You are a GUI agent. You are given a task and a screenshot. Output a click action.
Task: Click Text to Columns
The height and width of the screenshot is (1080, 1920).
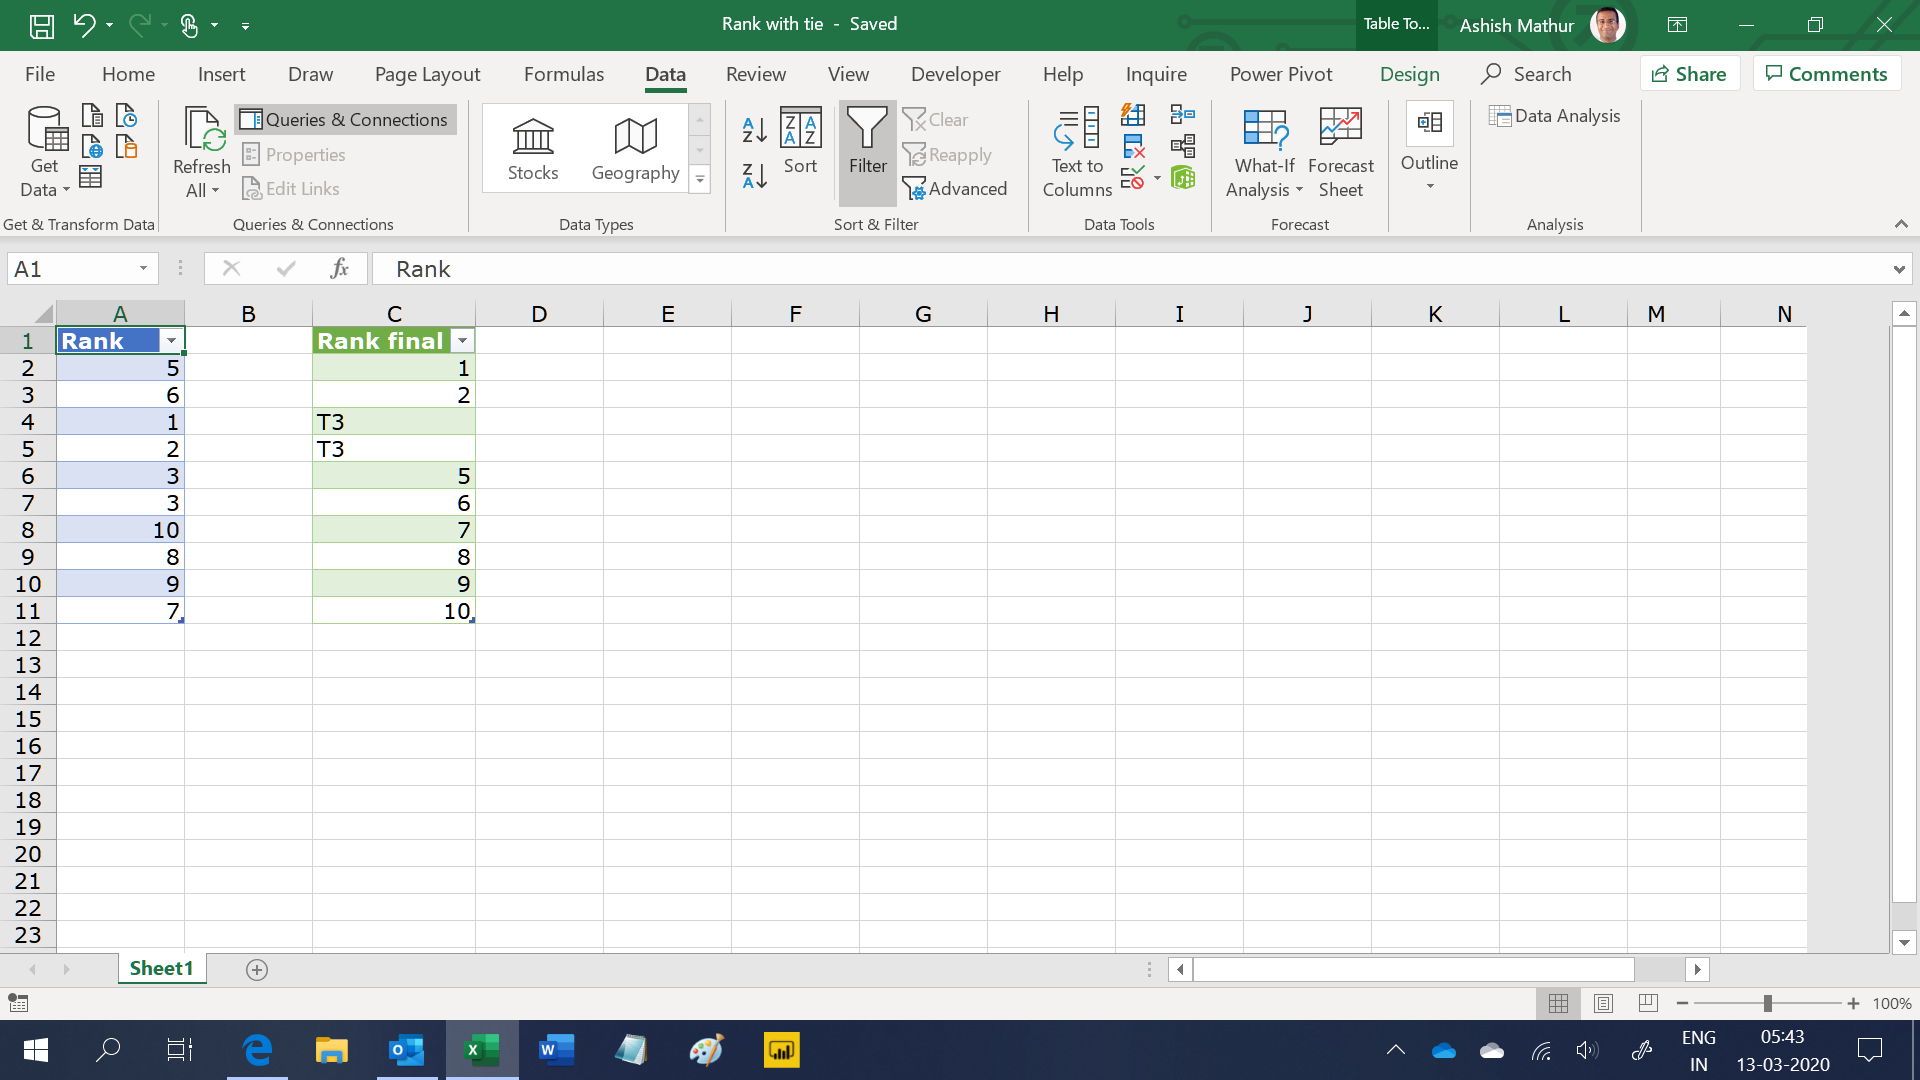1077,152
